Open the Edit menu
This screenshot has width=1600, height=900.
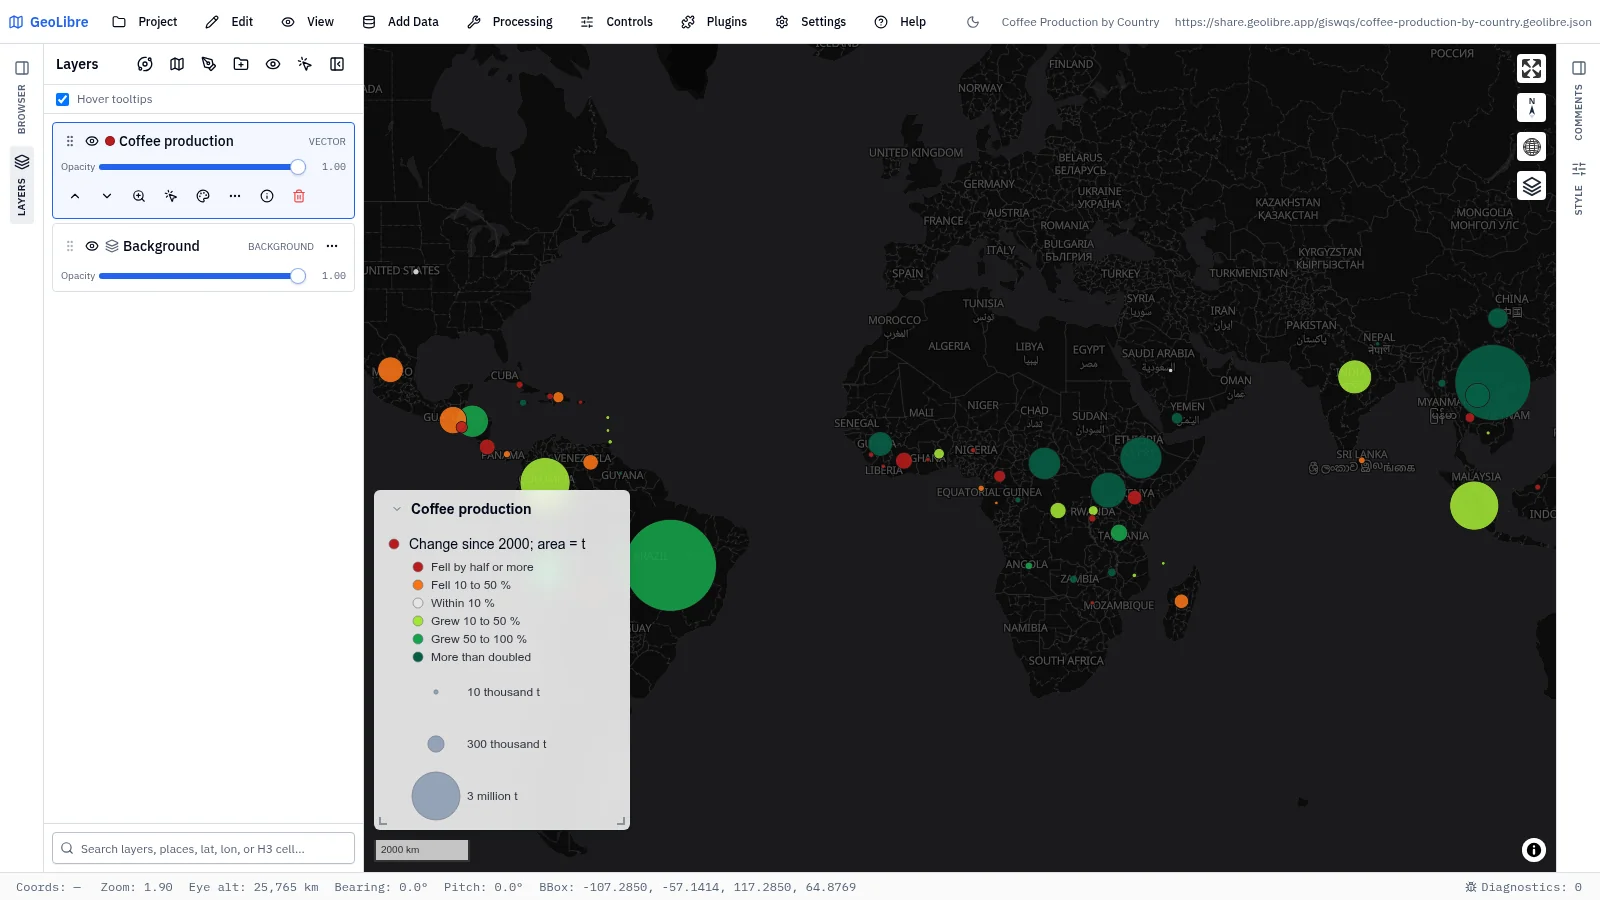click(229, 22)
